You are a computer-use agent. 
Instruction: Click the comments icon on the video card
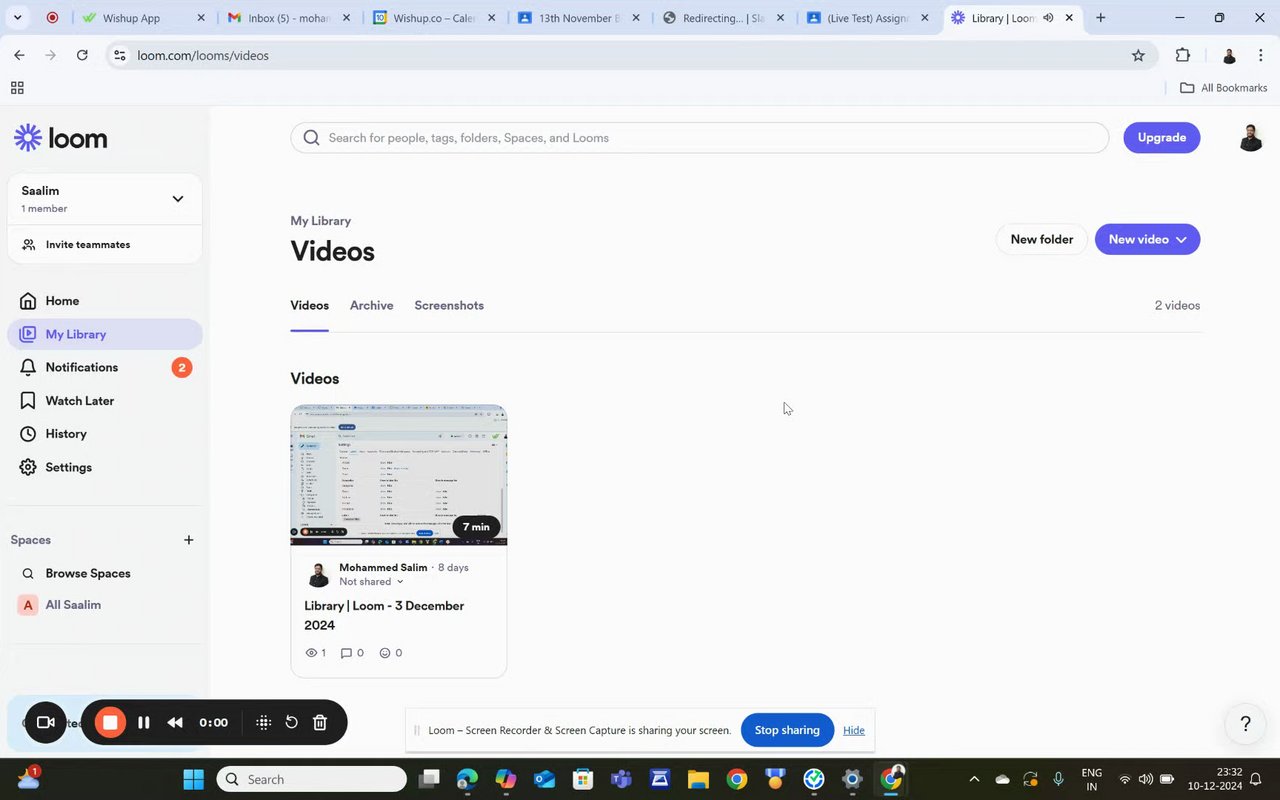pyautogui.click(x=346, y=653)
